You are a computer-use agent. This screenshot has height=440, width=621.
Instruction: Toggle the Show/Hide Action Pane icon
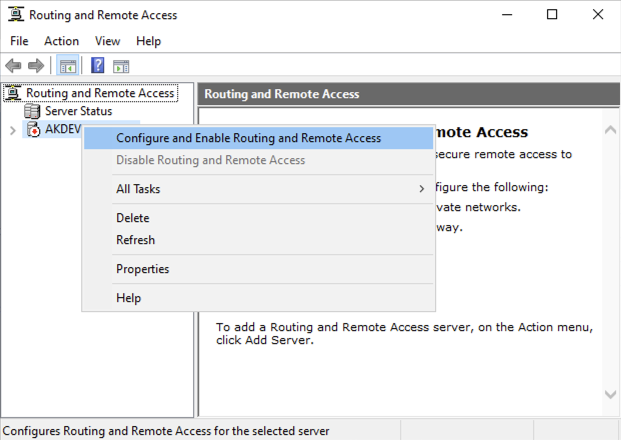point(121,66)
